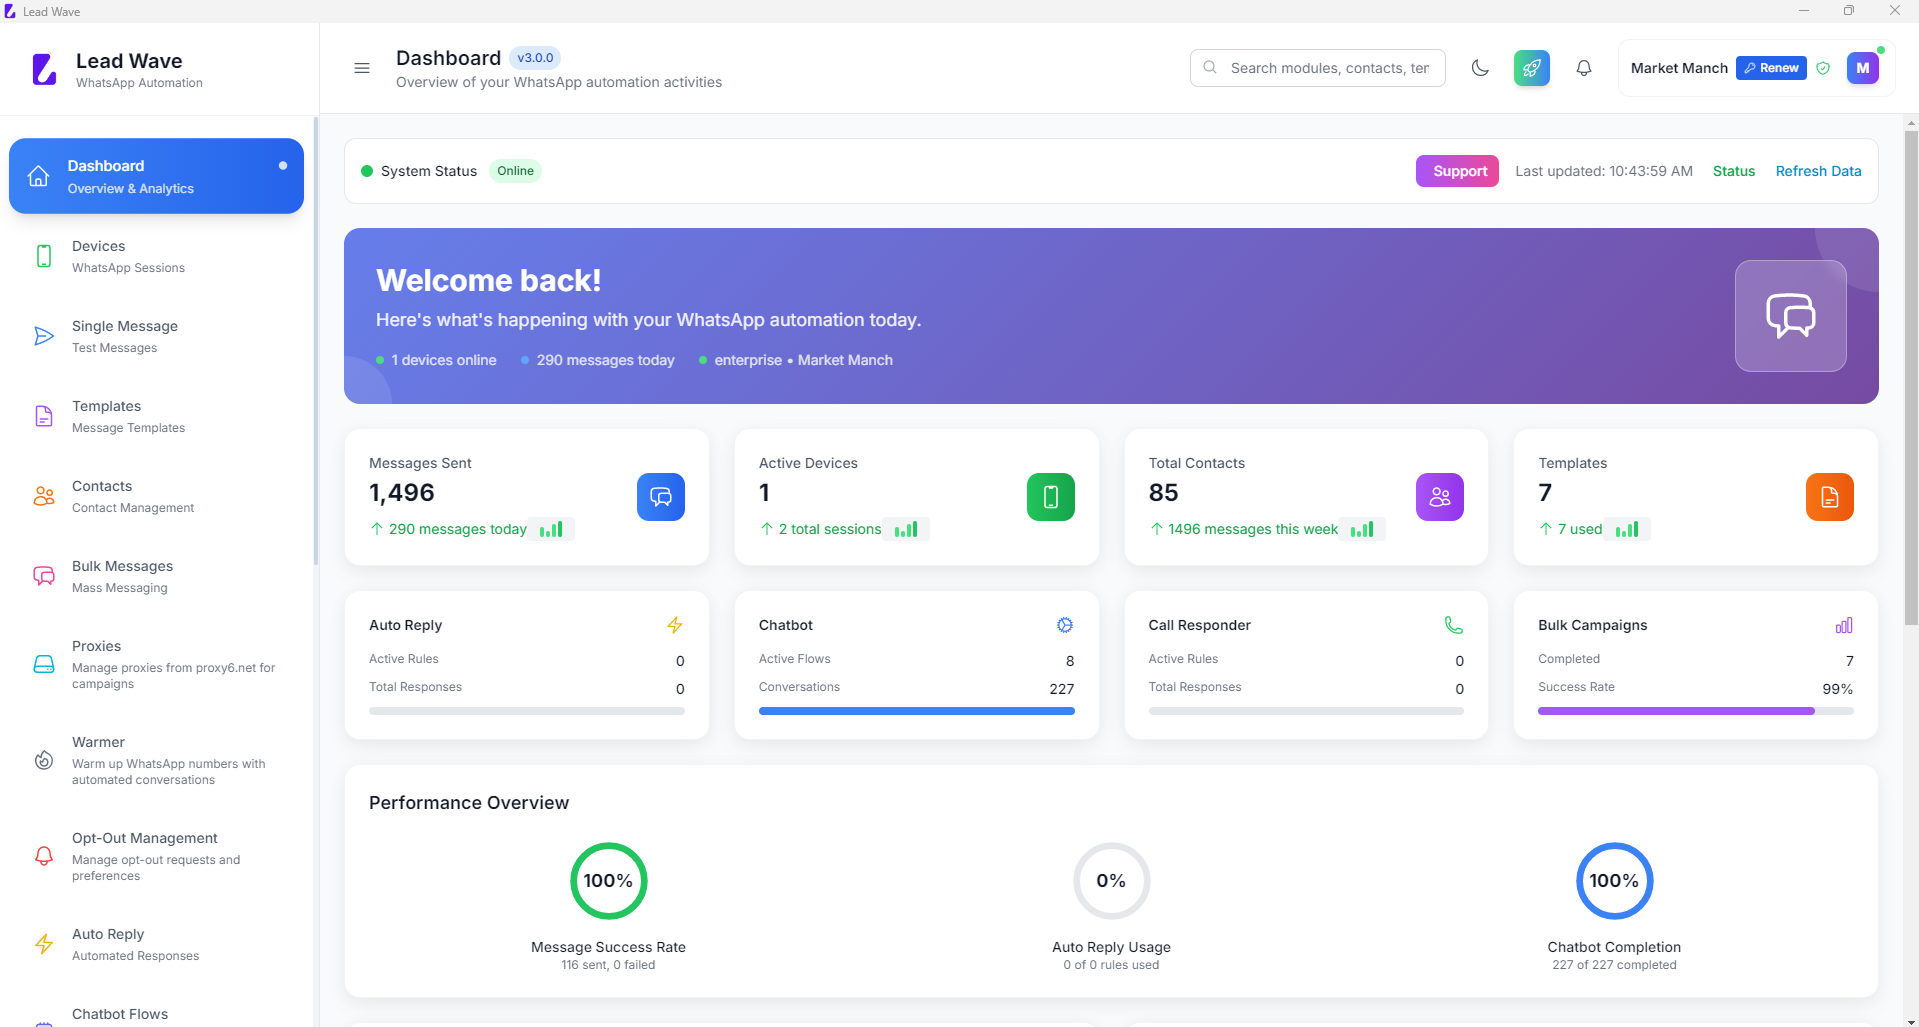Open the Opt-Out Management bell icon
This screenshot has height=1027, width=1919.
tap(43, 856)
